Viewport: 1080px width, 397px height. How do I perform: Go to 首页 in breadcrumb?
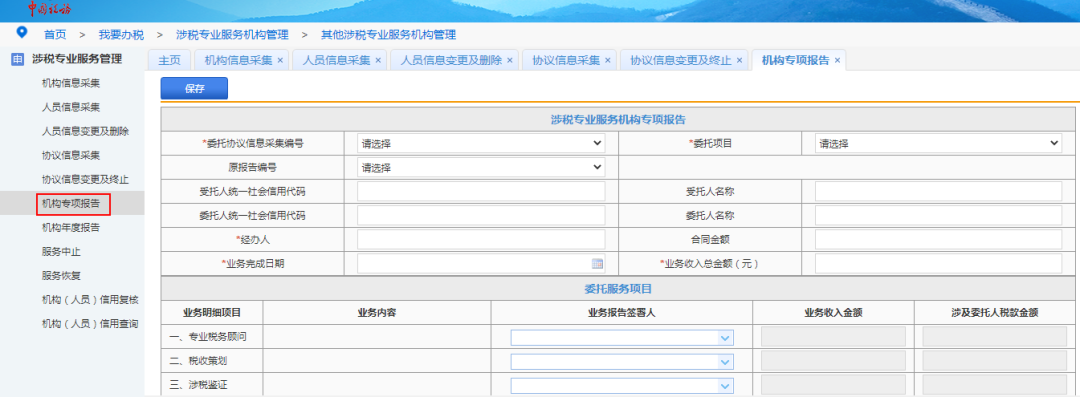pyautogui.click(x=55, y=34)
